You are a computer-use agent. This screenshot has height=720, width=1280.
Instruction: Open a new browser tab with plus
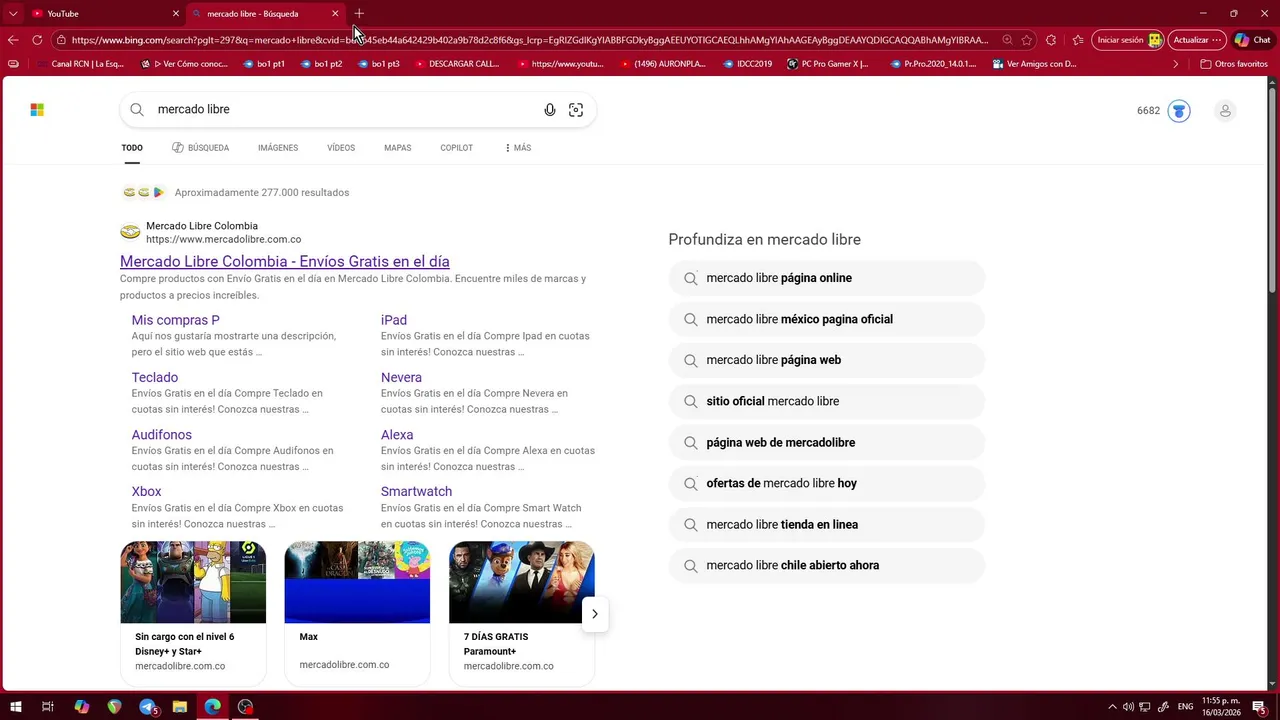[x=360, y=14]
